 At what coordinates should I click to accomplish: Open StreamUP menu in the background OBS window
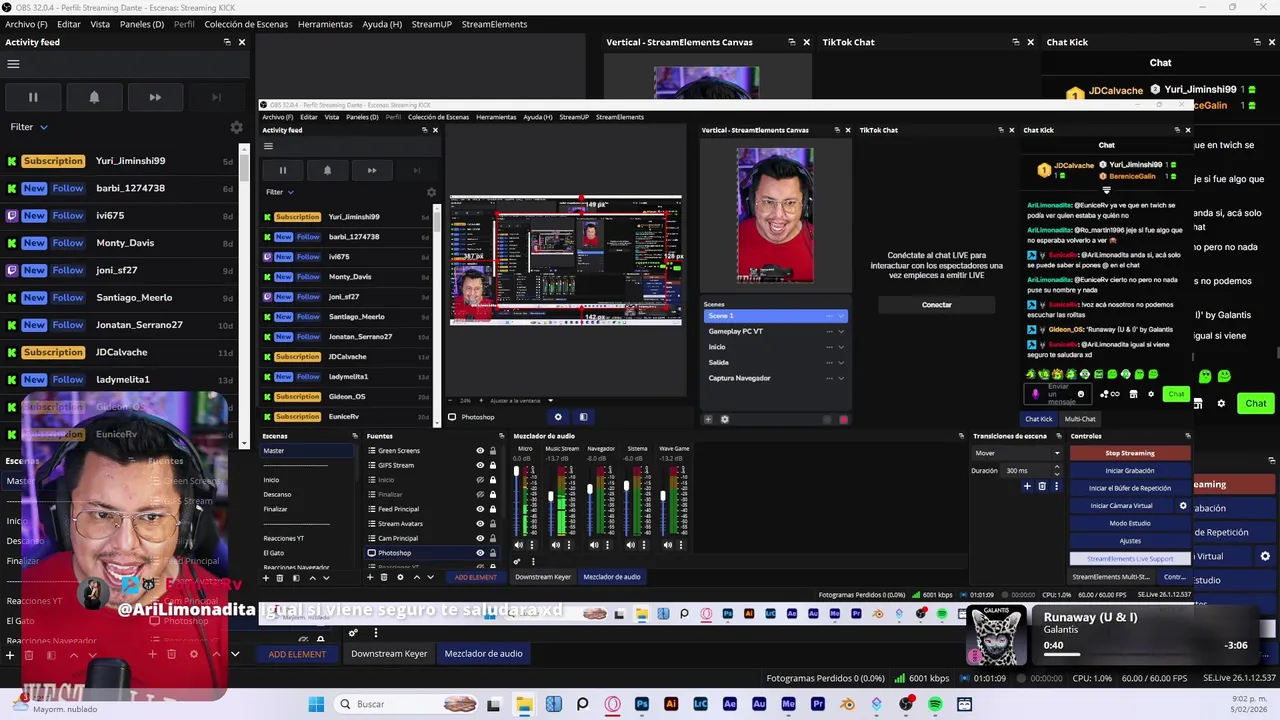432,24
